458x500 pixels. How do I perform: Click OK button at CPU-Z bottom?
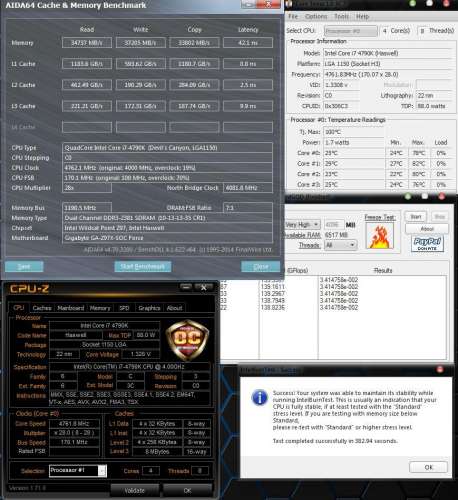coord(187,490)
